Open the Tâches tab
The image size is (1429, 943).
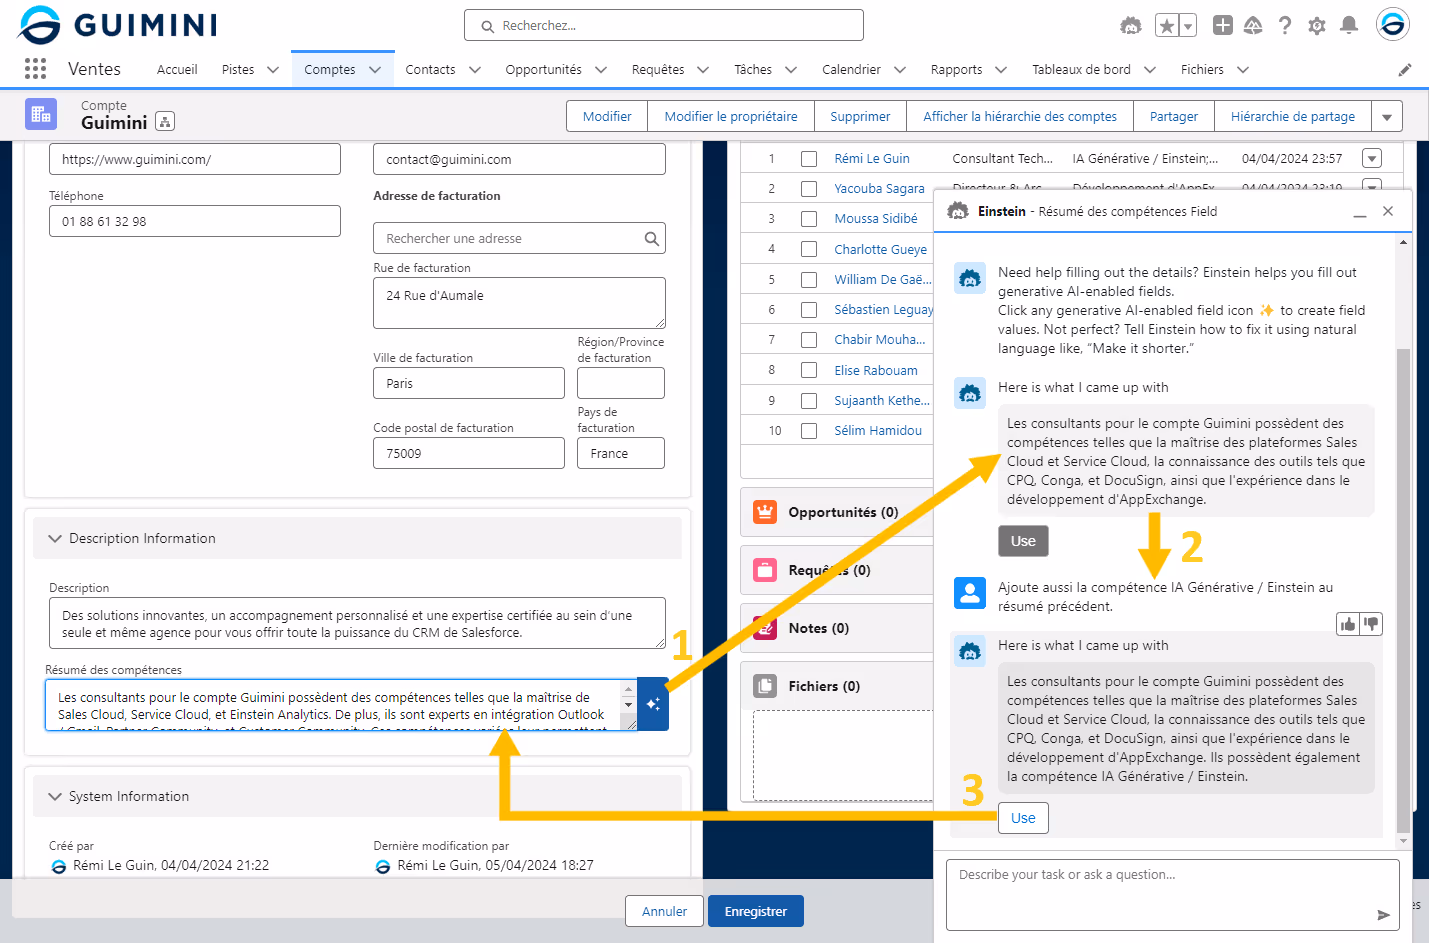pos(753,70)
